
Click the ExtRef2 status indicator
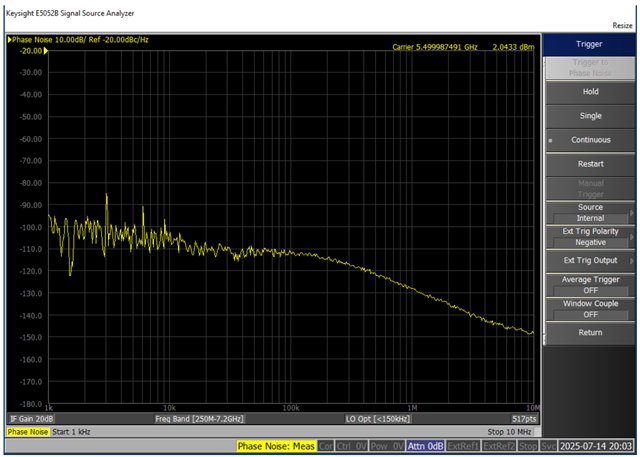click(x=499, y=446)
